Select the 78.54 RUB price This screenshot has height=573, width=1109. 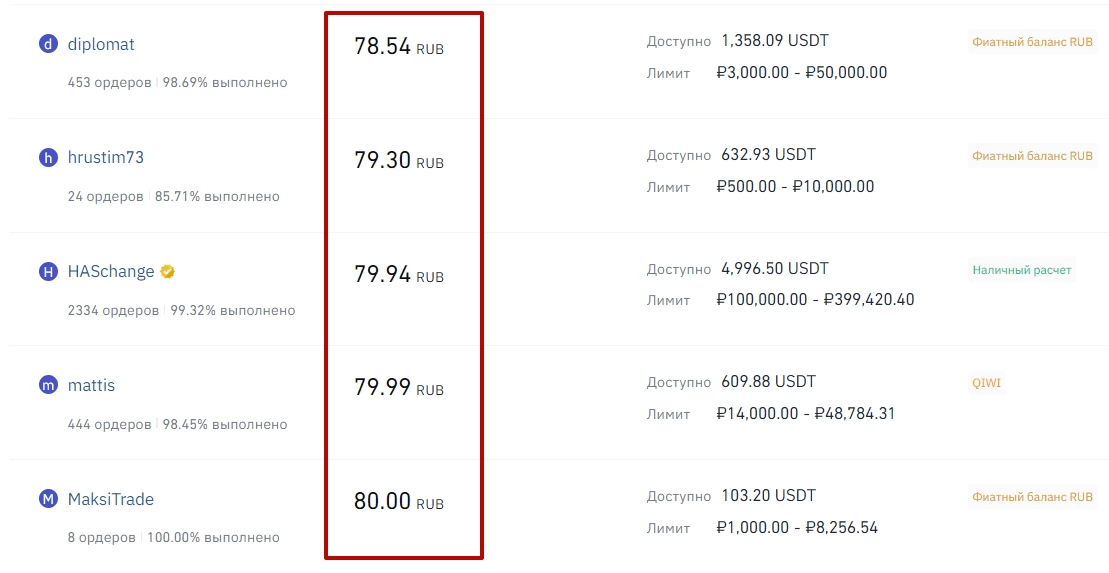[x=398, y=47]
